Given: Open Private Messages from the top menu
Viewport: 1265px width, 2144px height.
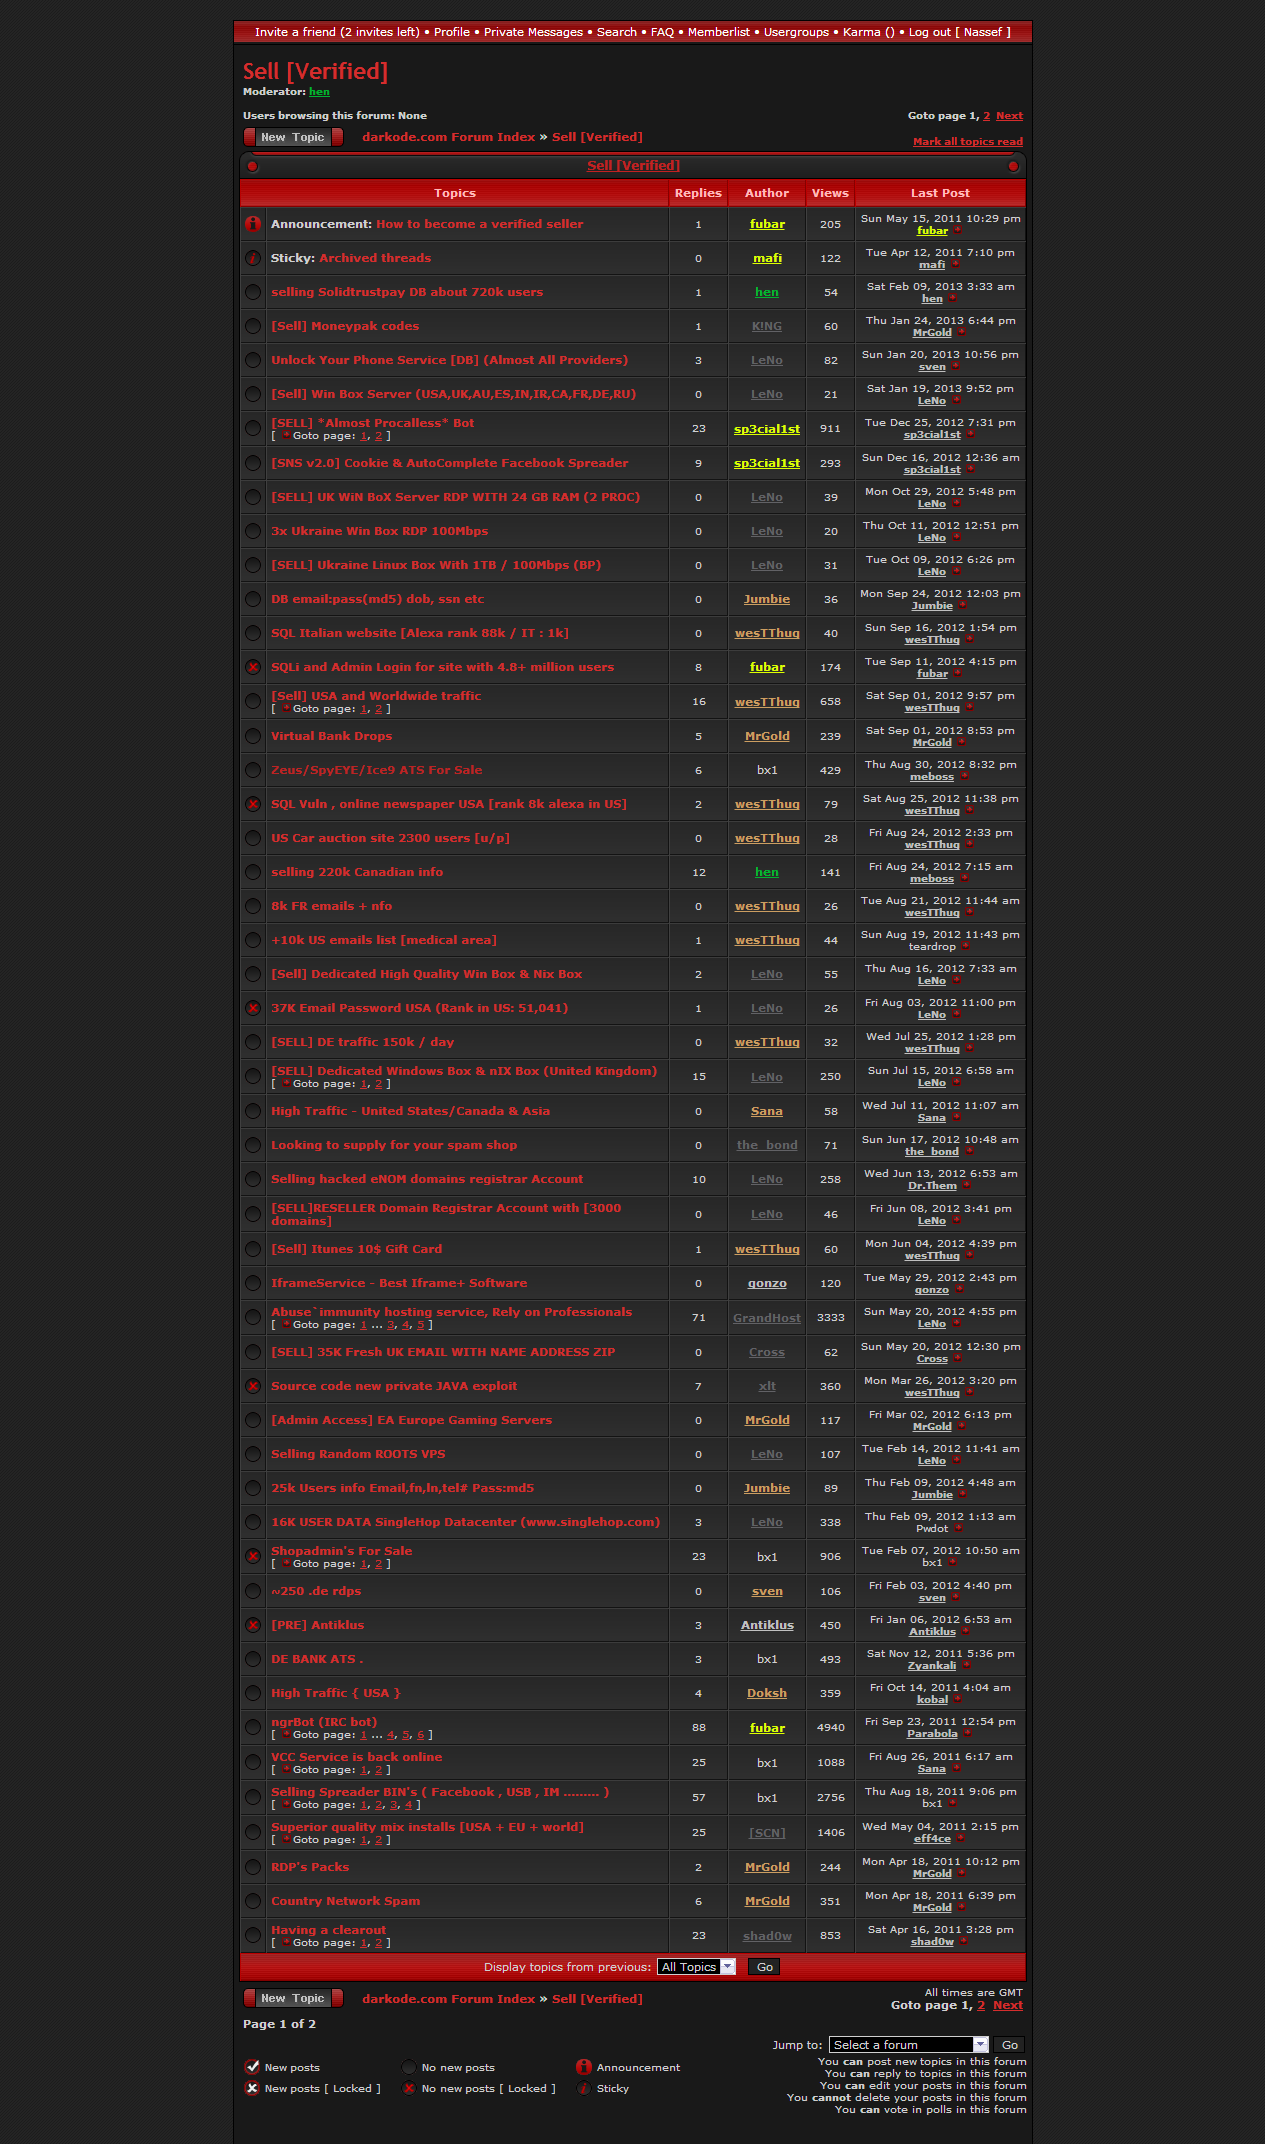Looking at the screenshot, I should [533, 32].
